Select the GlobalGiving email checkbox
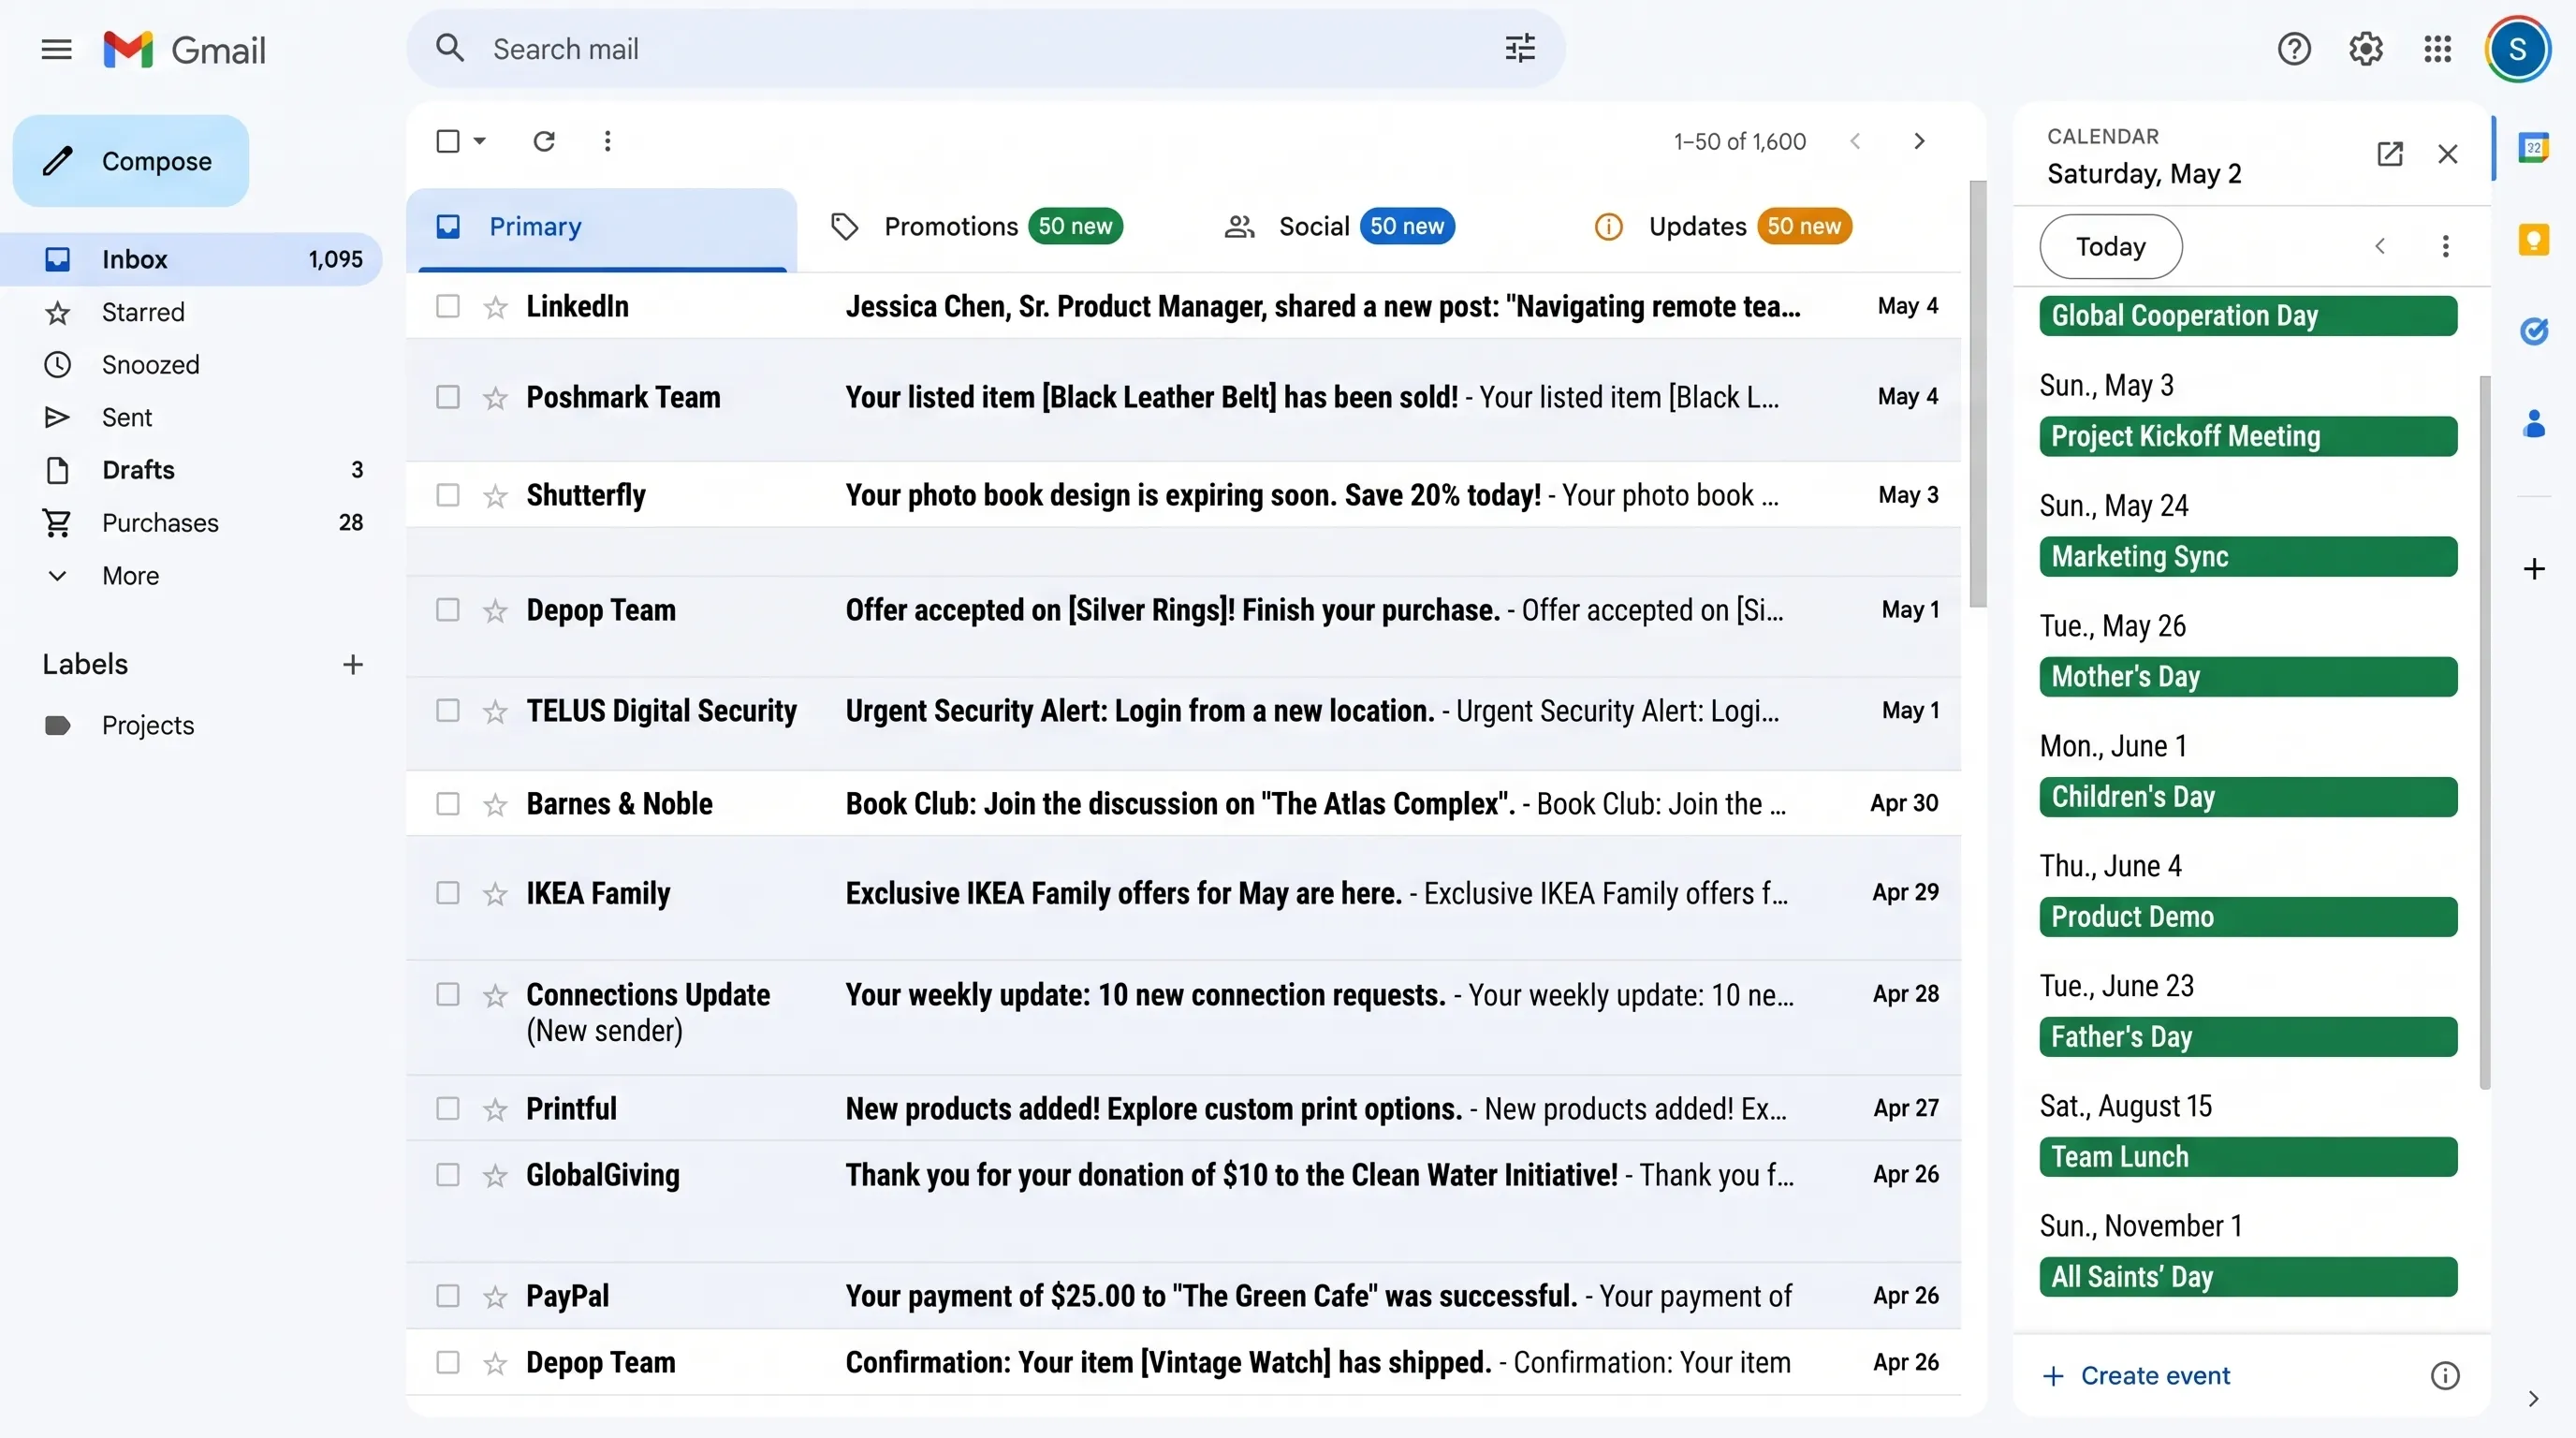This screenshot has height=1438, width=2576. click(x=448, y=1175)
